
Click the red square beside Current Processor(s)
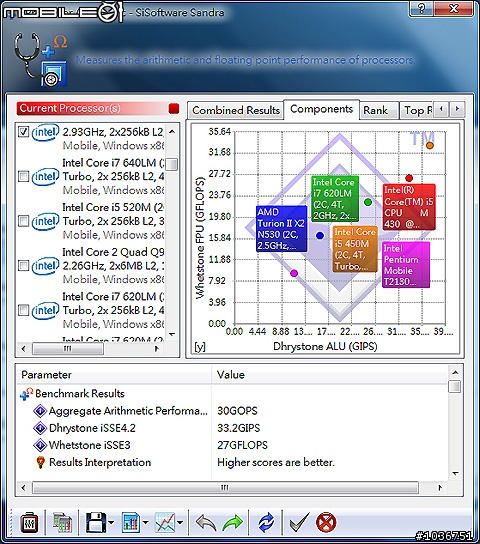pos(174,109)
